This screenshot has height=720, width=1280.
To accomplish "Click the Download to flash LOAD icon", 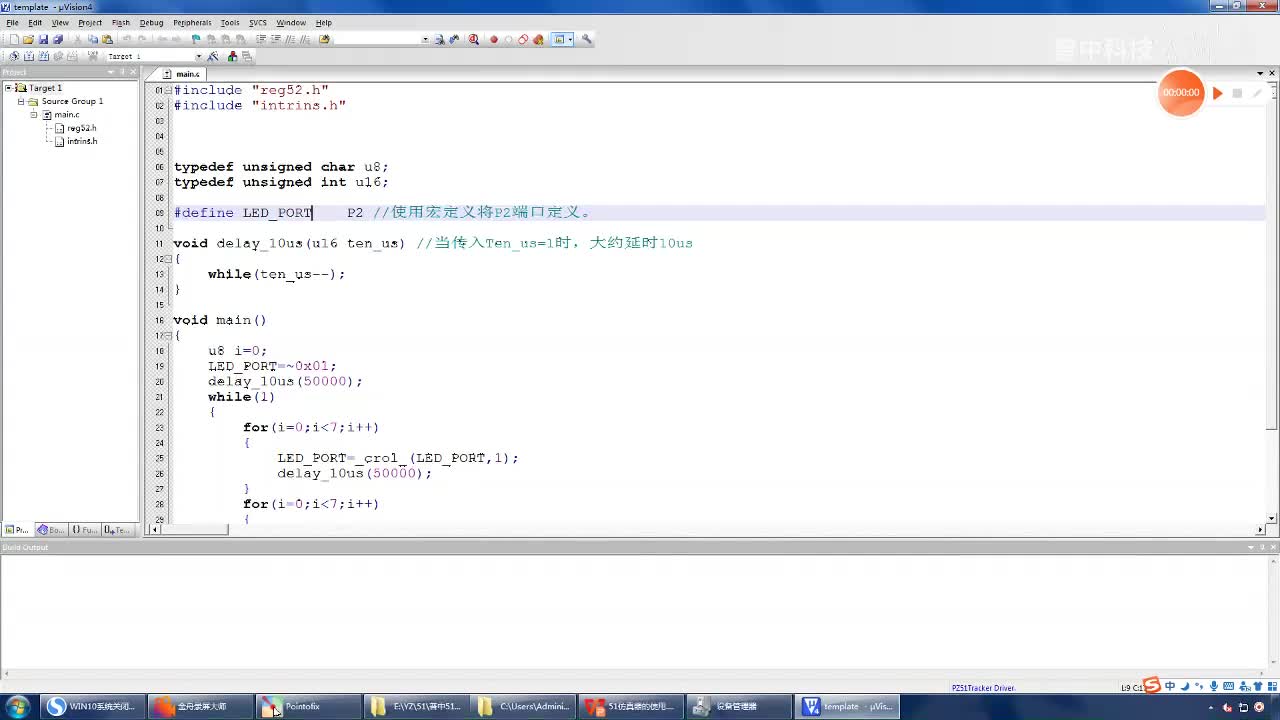I will tap(92, 56).
